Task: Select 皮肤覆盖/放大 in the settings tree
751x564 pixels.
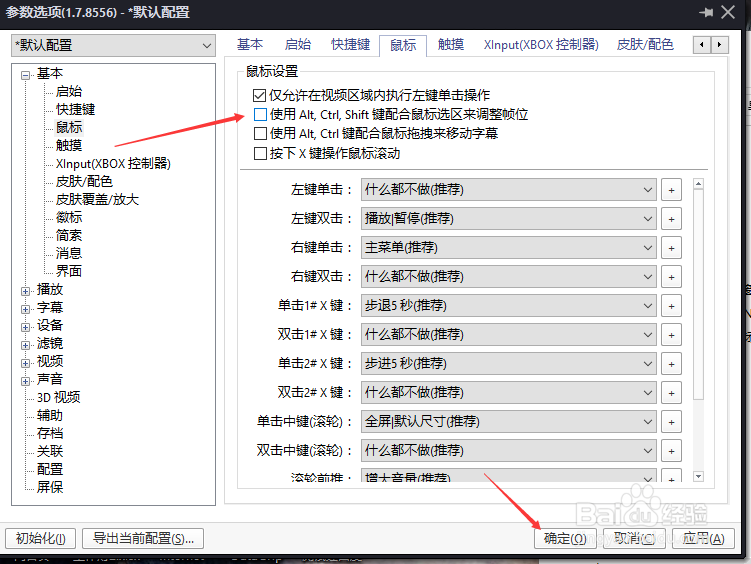Action: (97, 199)
